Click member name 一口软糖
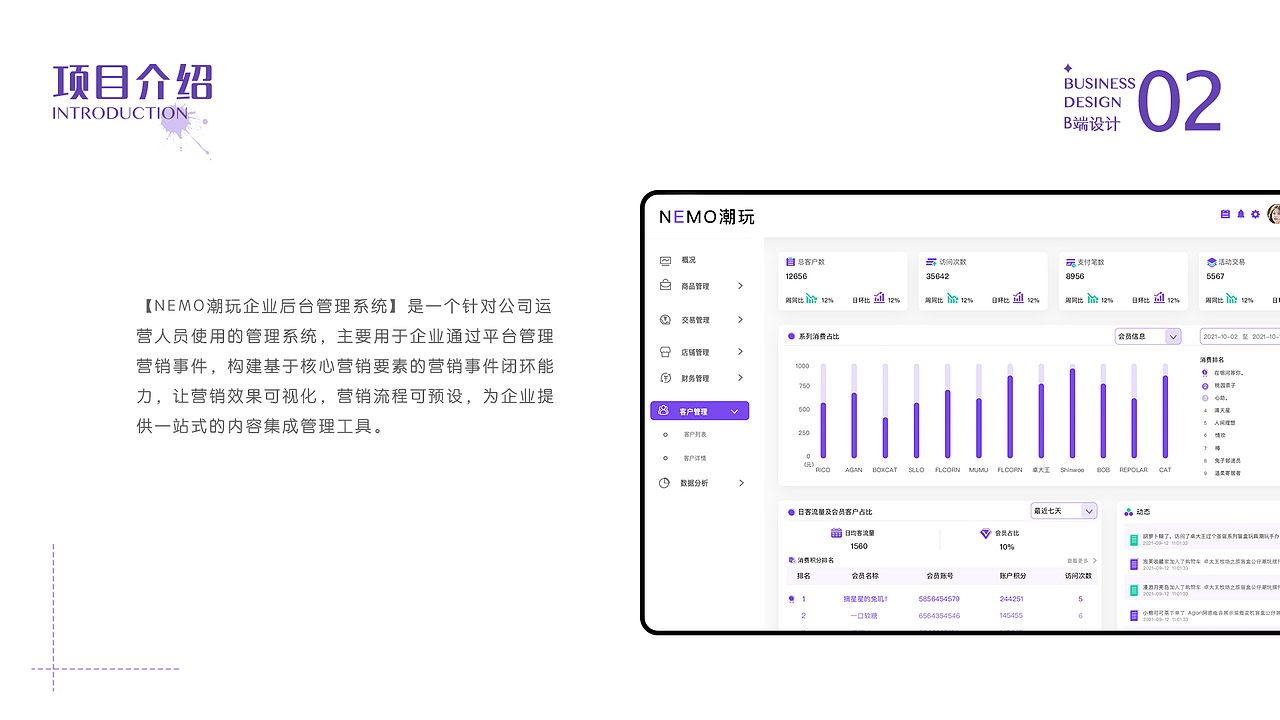 pyautogui.click(x=864, y=616)
